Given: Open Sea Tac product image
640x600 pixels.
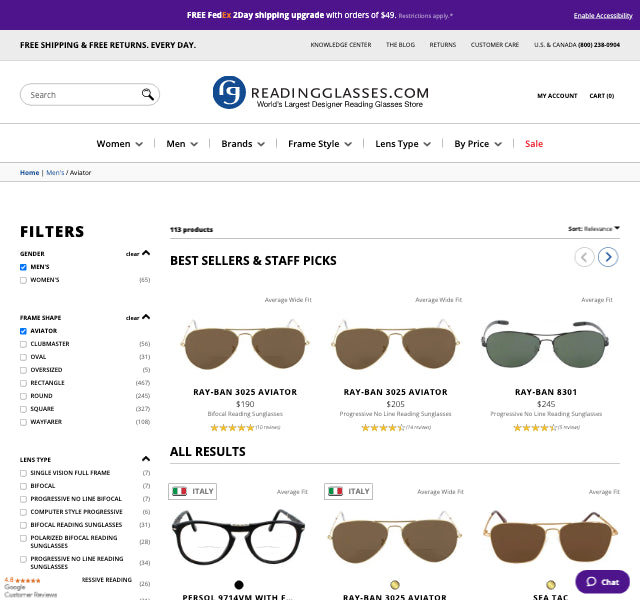Looking at the screenshot, I should coord(551,537).
